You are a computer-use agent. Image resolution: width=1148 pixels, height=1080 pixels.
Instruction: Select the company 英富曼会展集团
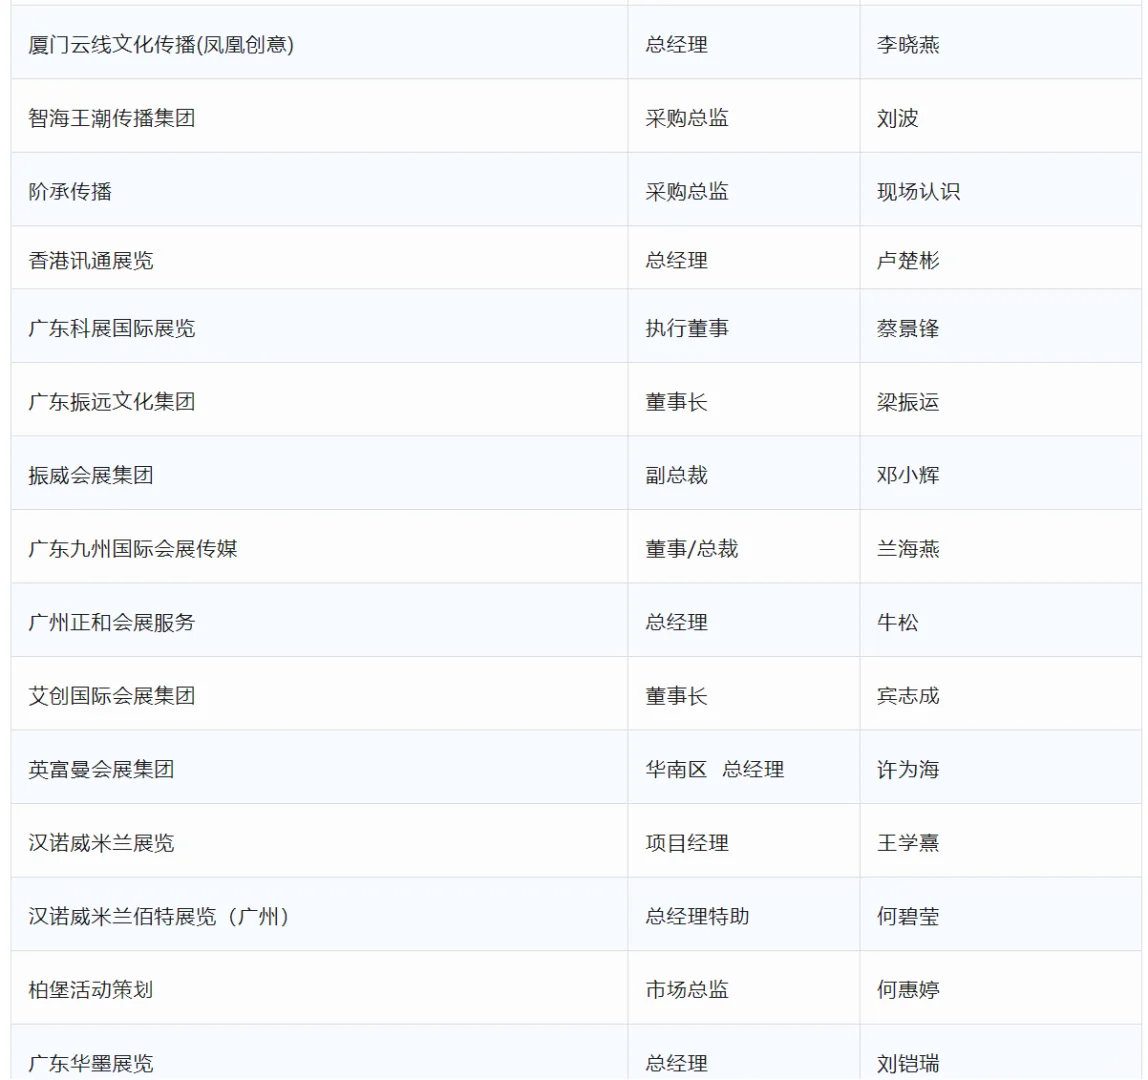pyautogui.click(x=101, y=769)
